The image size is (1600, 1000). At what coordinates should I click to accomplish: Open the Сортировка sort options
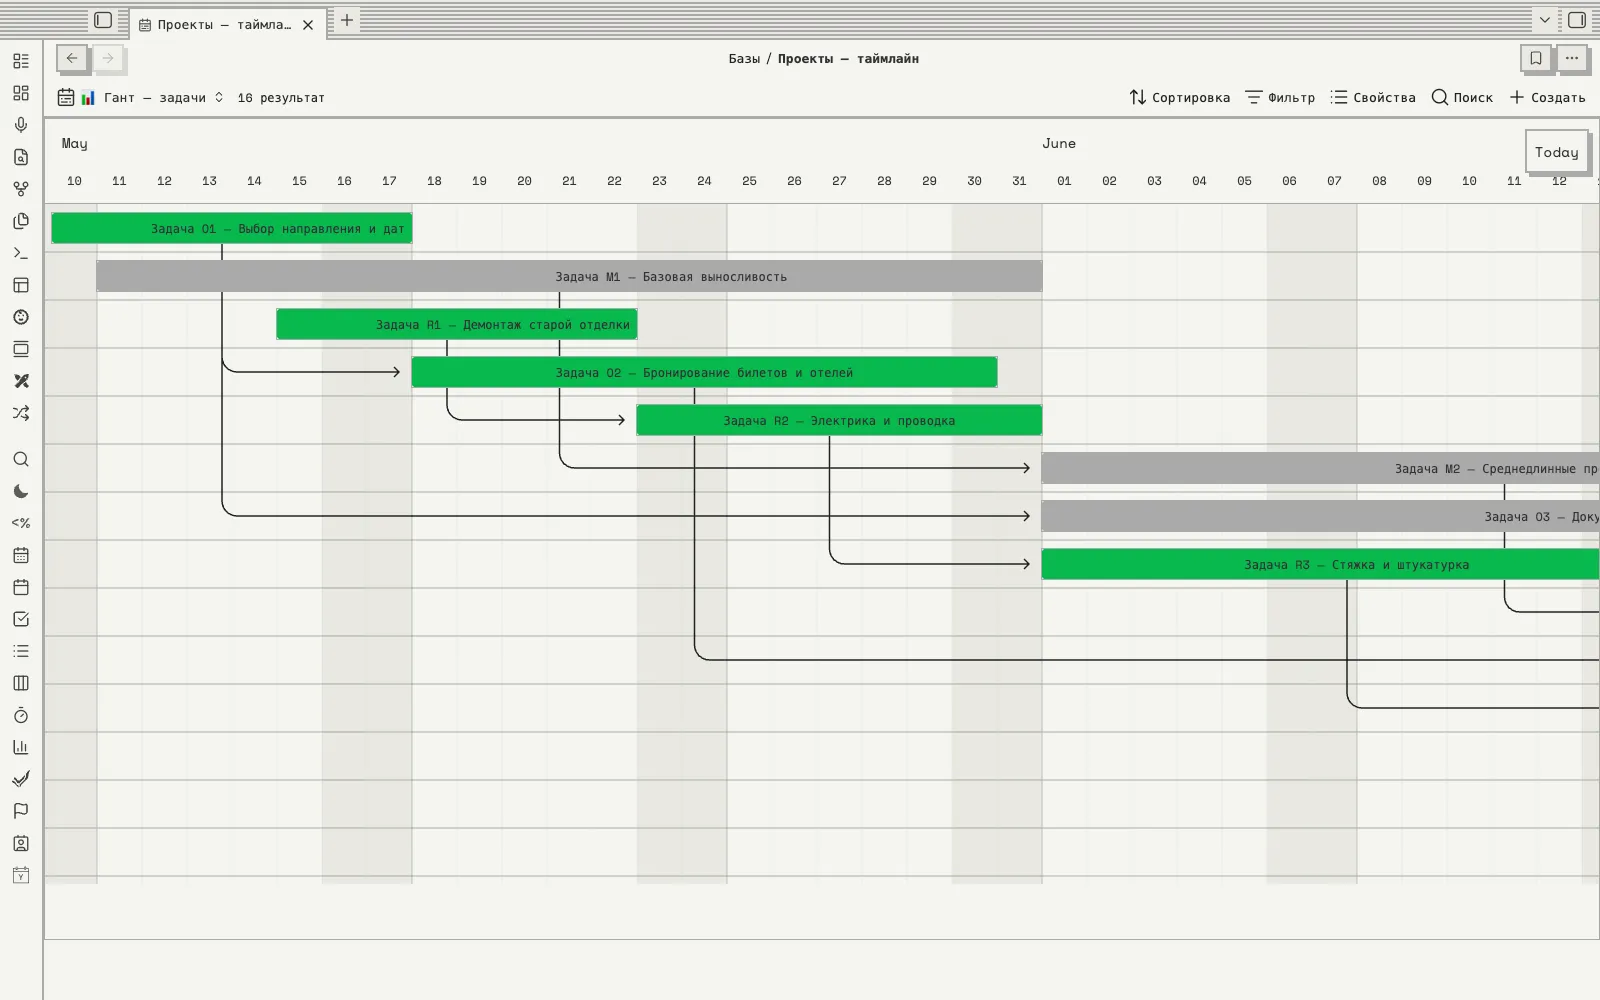pyautogui.click(x=1180, y=97)
